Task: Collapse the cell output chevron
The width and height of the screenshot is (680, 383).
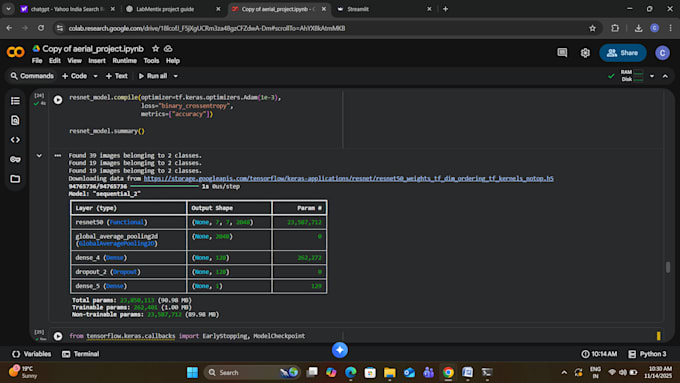Action: point(39,155)
